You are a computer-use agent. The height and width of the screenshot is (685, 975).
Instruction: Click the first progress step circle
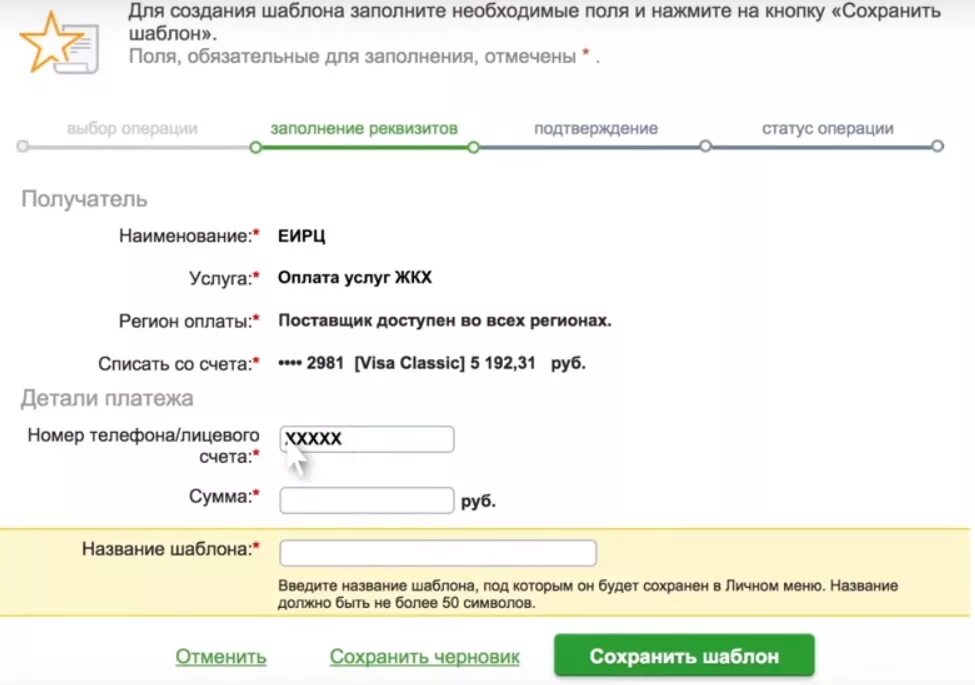pos(23,146)
